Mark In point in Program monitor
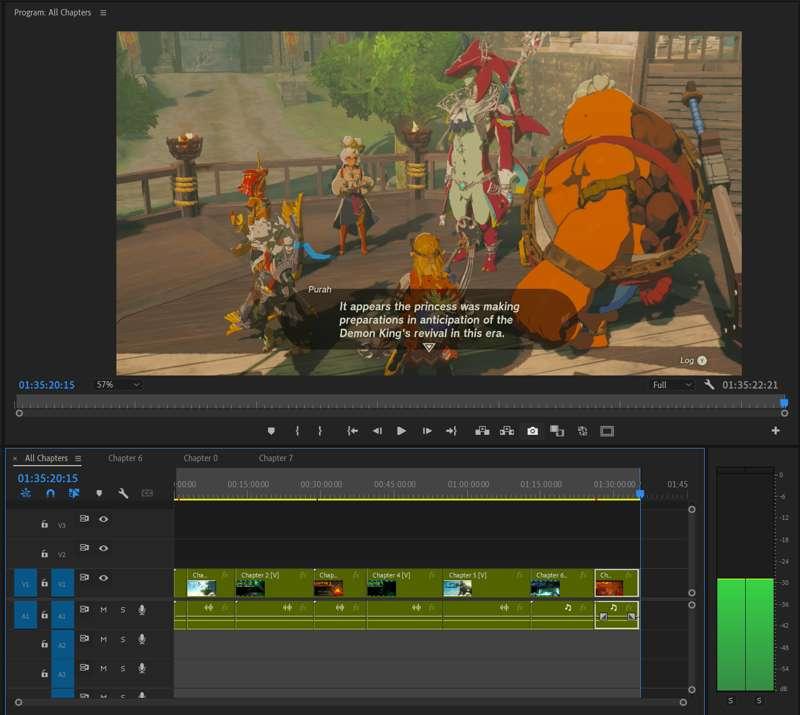The height and width of the screenshot is (715, 800). coord(297,431)
